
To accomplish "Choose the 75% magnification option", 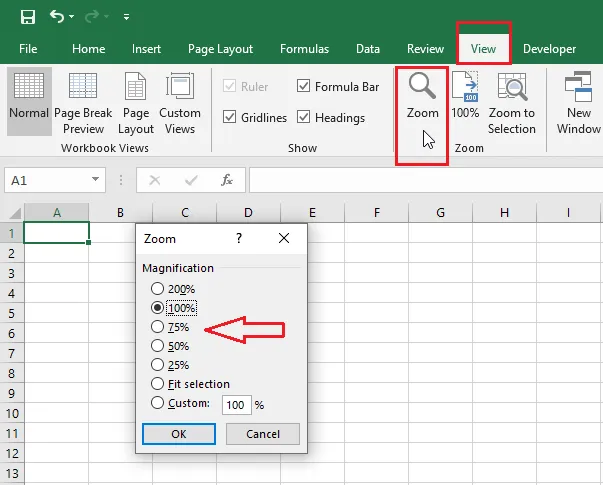I will click(x=157, y=327).
